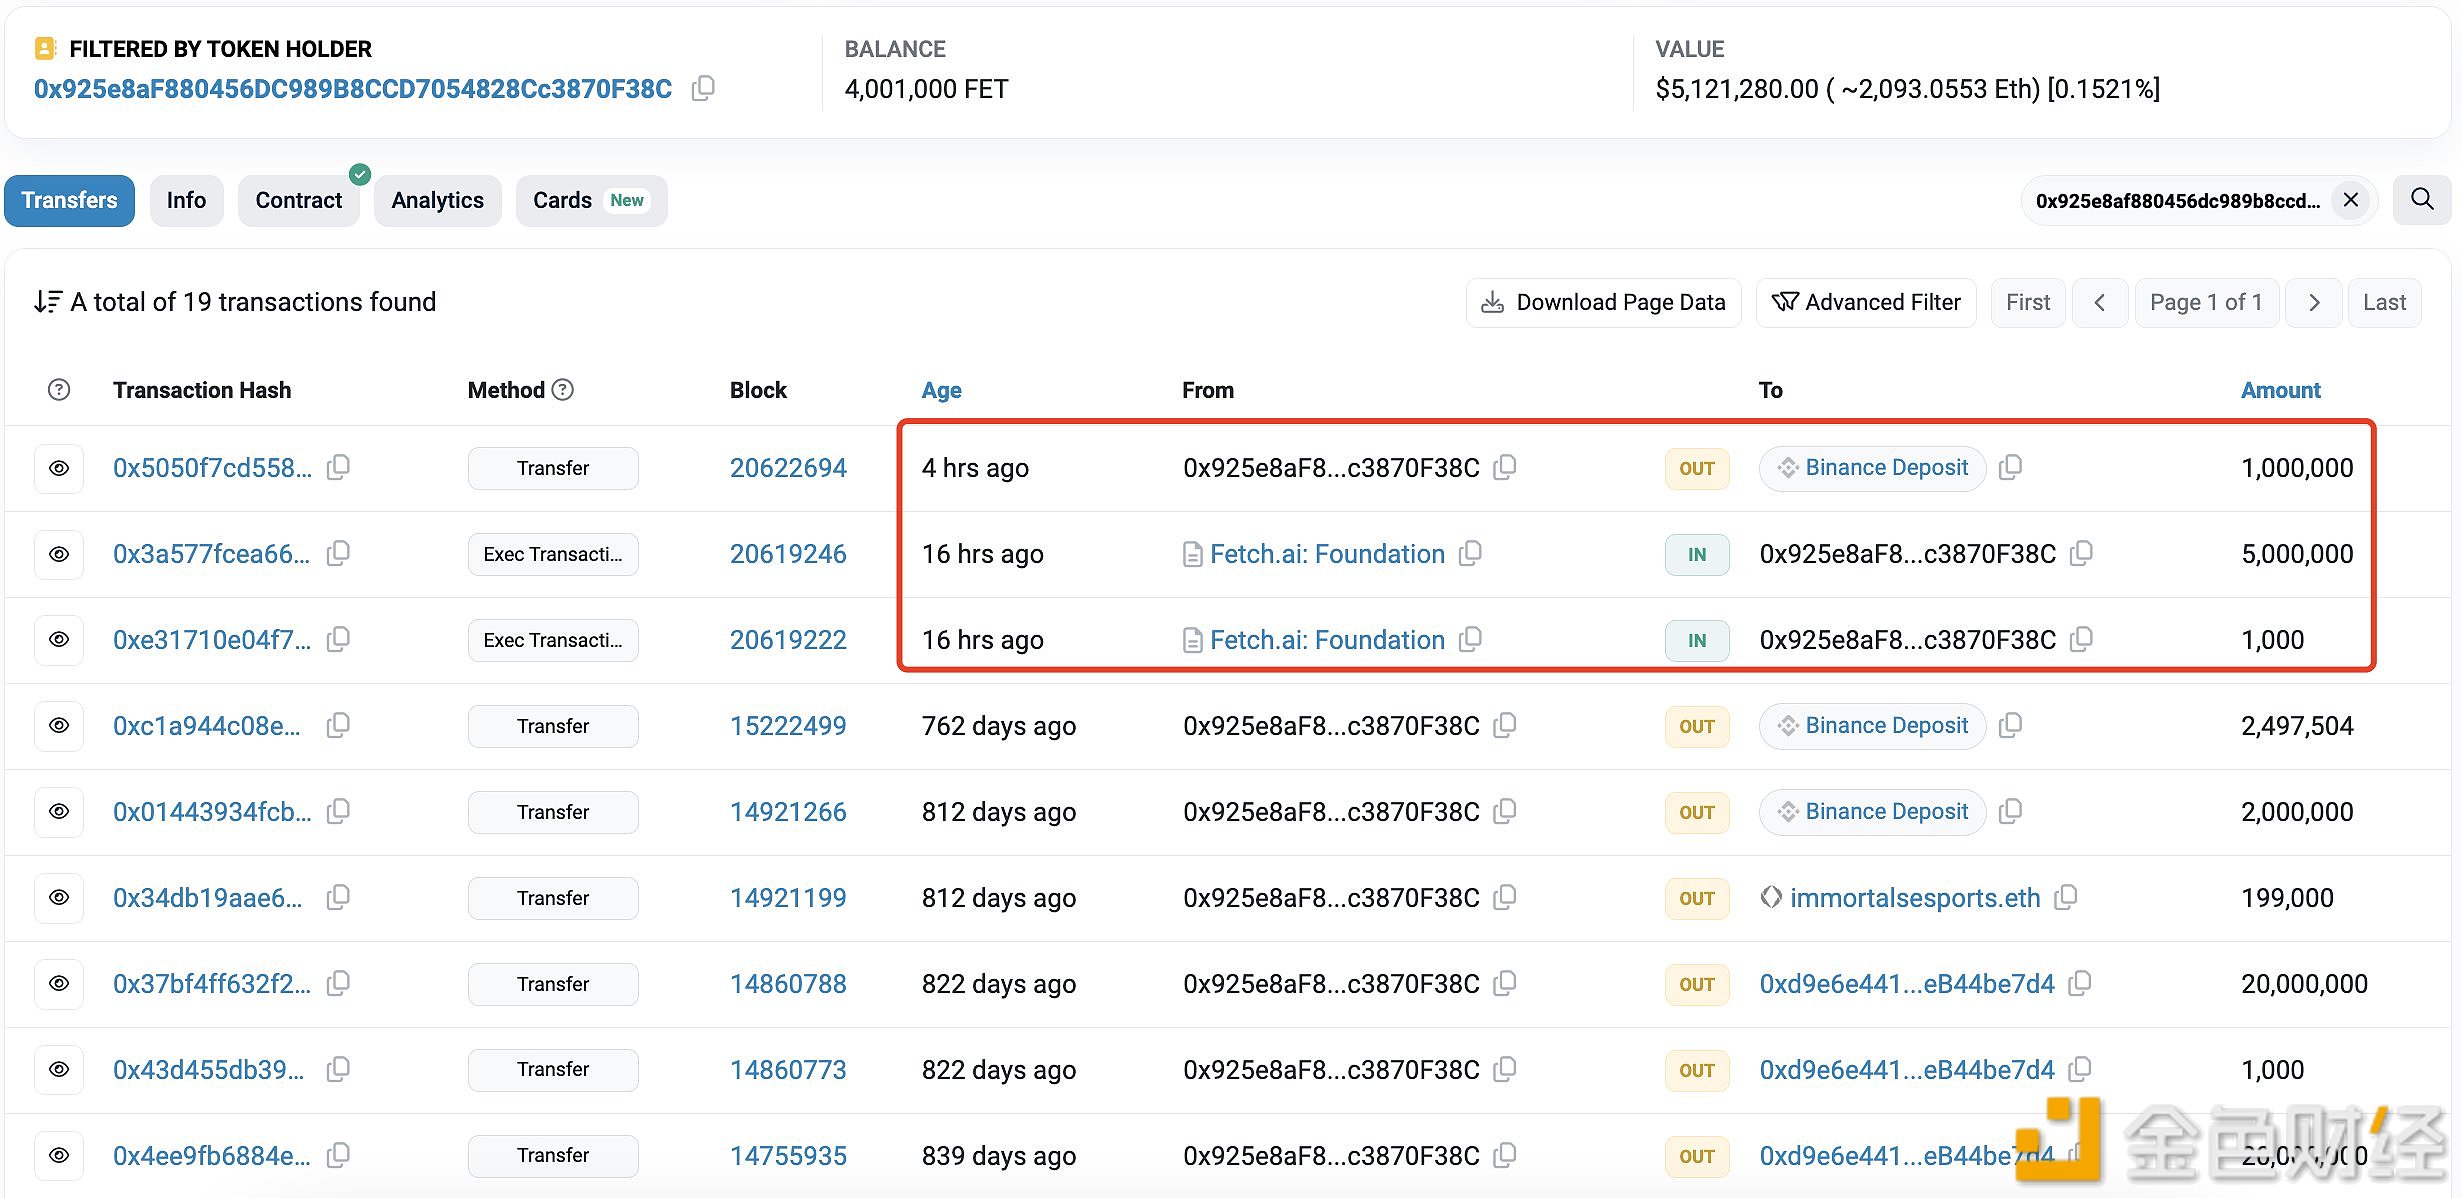
Task: Open Fetch.ai: Foundation in block 20619246 row
Action: tap(1327, 554)
